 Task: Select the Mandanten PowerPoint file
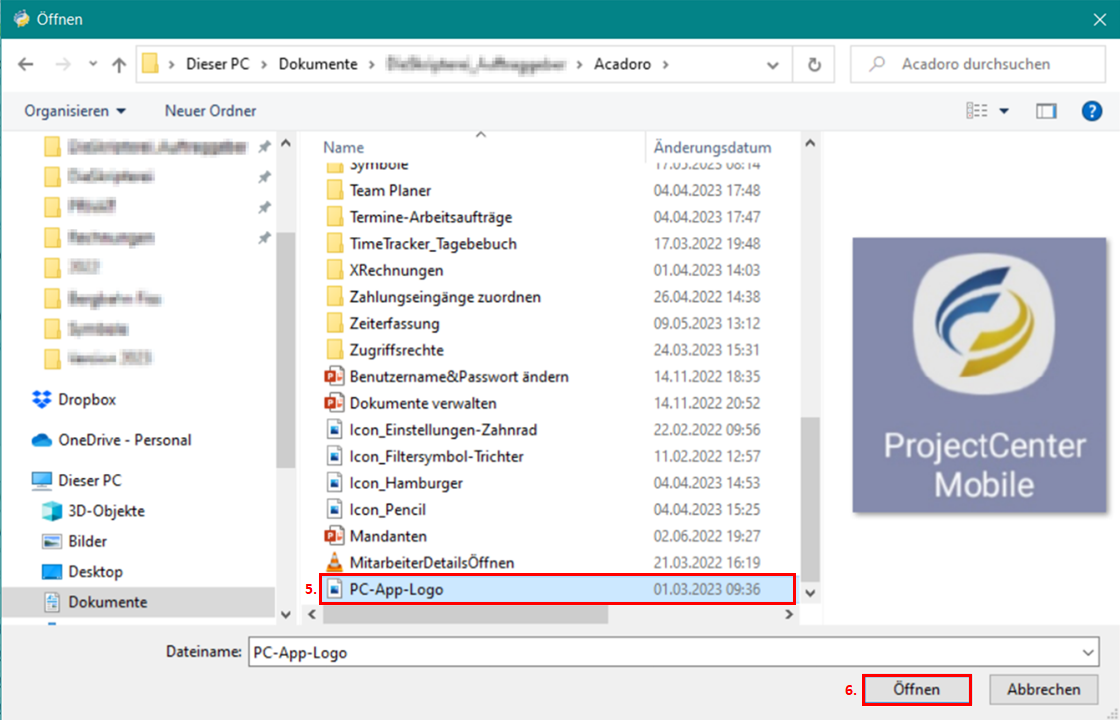pos(388,536)
